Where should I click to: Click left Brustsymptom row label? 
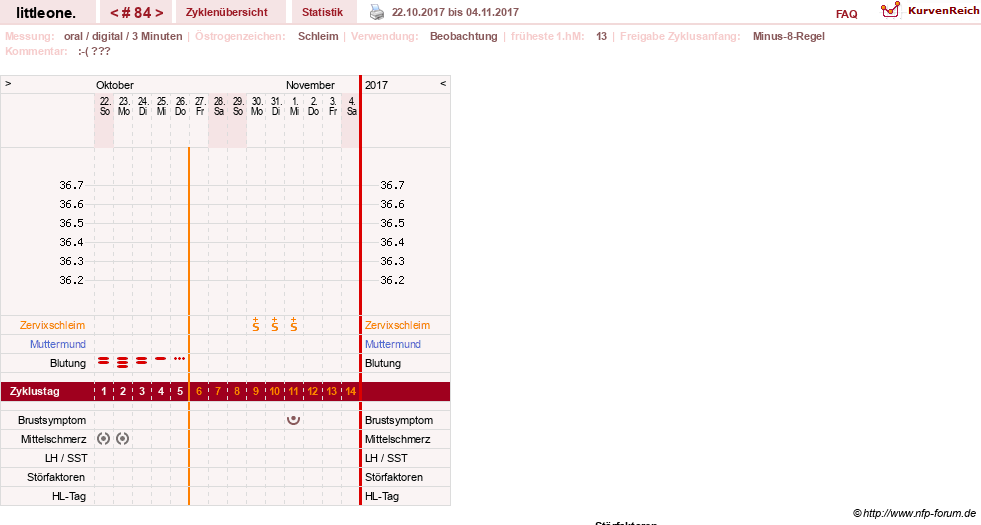pyautogui.click(x=52, y=420)
